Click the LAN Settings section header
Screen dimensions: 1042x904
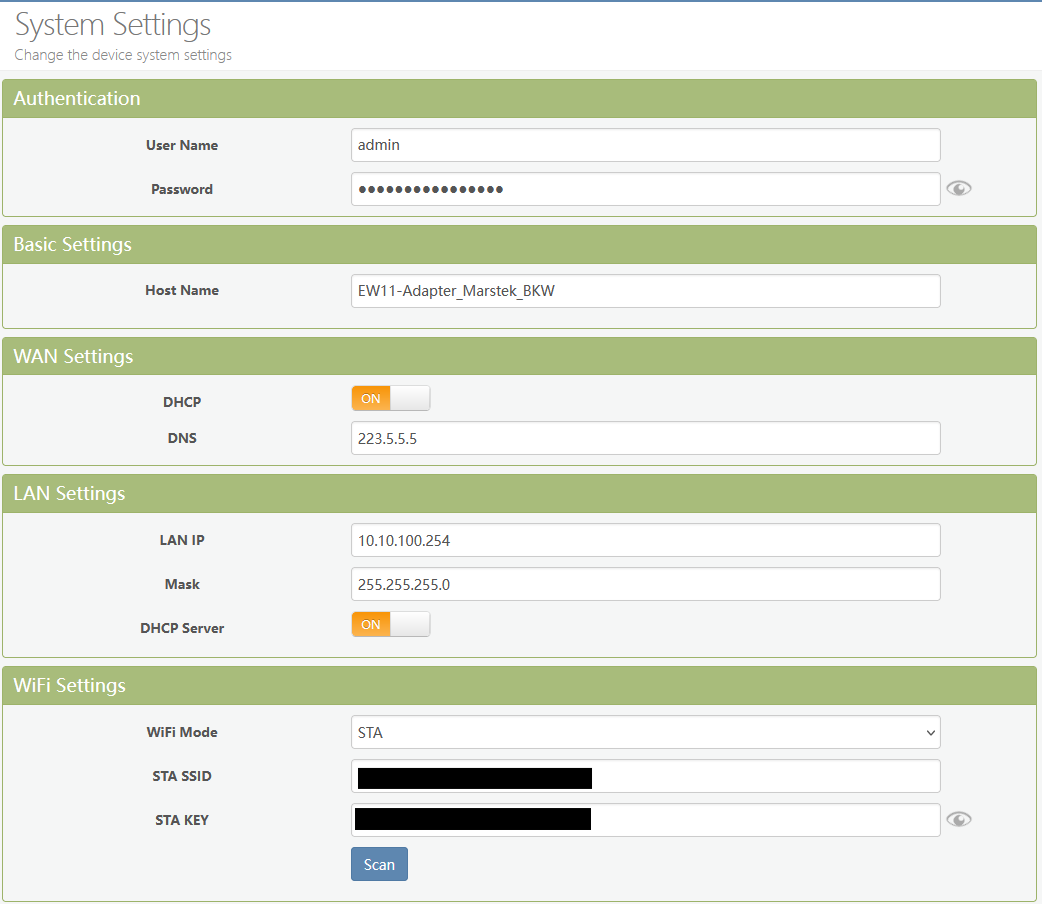coord(520,493)
